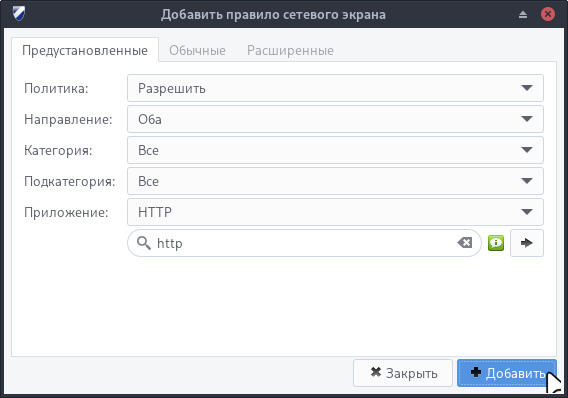
Task: Switch to the Обычные tab
Action: pyautogui.click(x=197, y=50)
